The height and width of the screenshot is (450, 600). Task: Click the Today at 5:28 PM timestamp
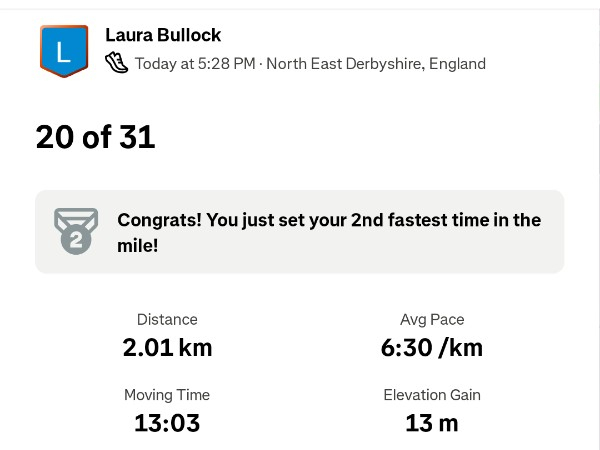tap(195, 64)
